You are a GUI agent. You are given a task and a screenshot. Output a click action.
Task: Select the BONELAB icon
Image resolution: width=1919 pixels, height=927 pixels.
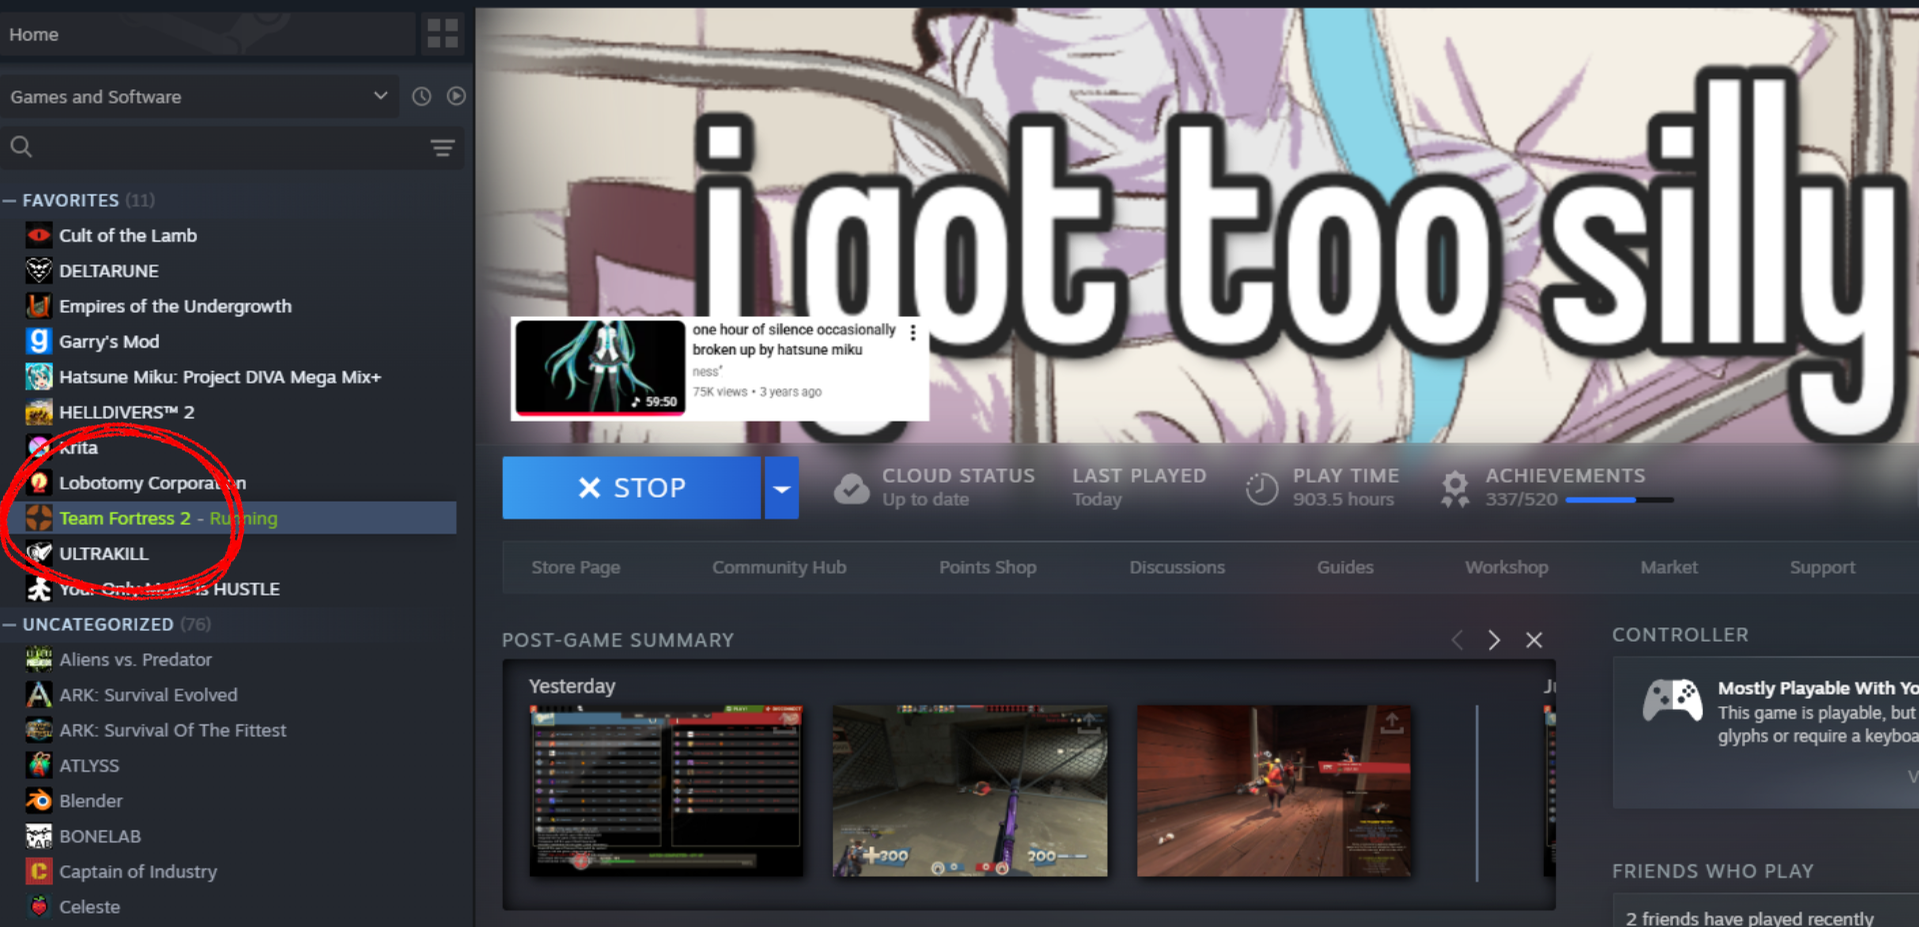[39, 836]
